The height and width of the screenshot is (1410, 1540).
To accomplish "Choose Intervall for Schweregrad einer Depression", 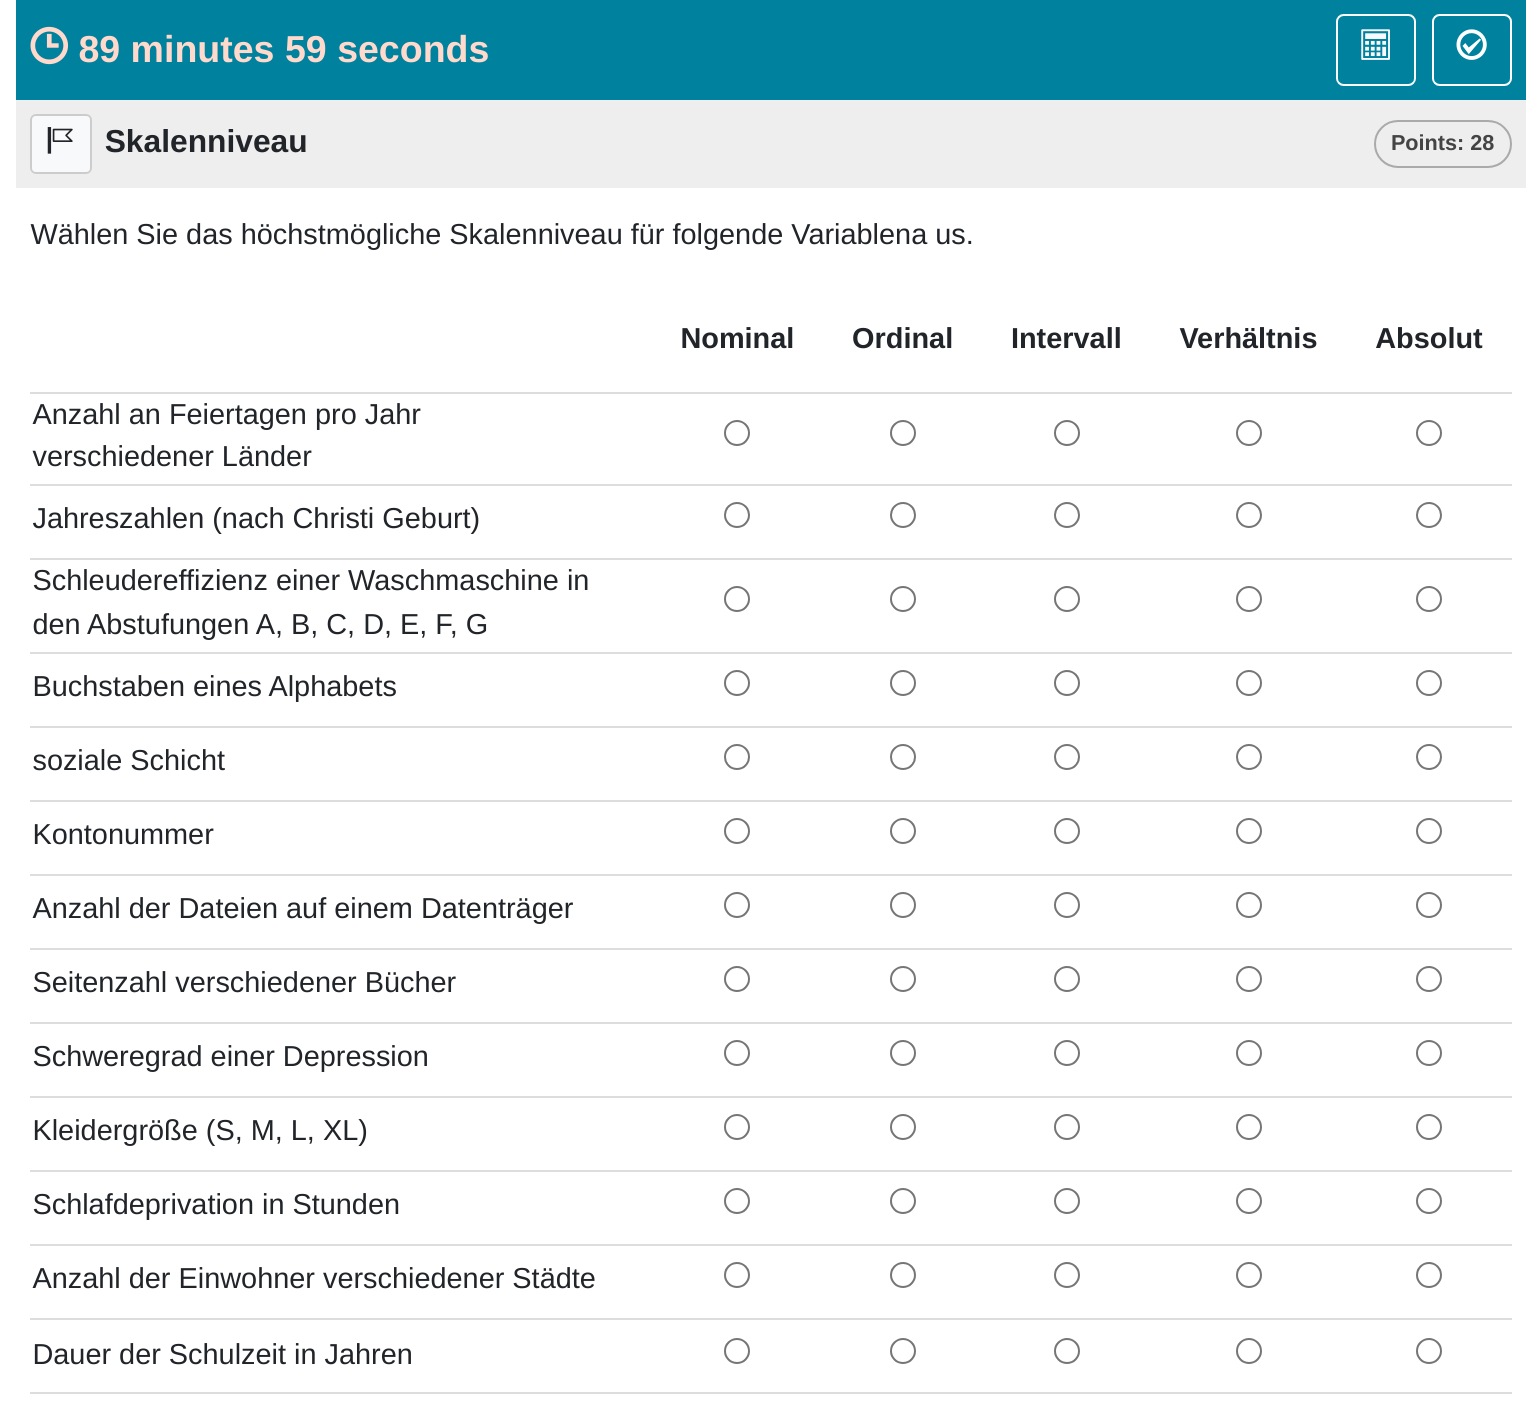I will 1066,1053.
